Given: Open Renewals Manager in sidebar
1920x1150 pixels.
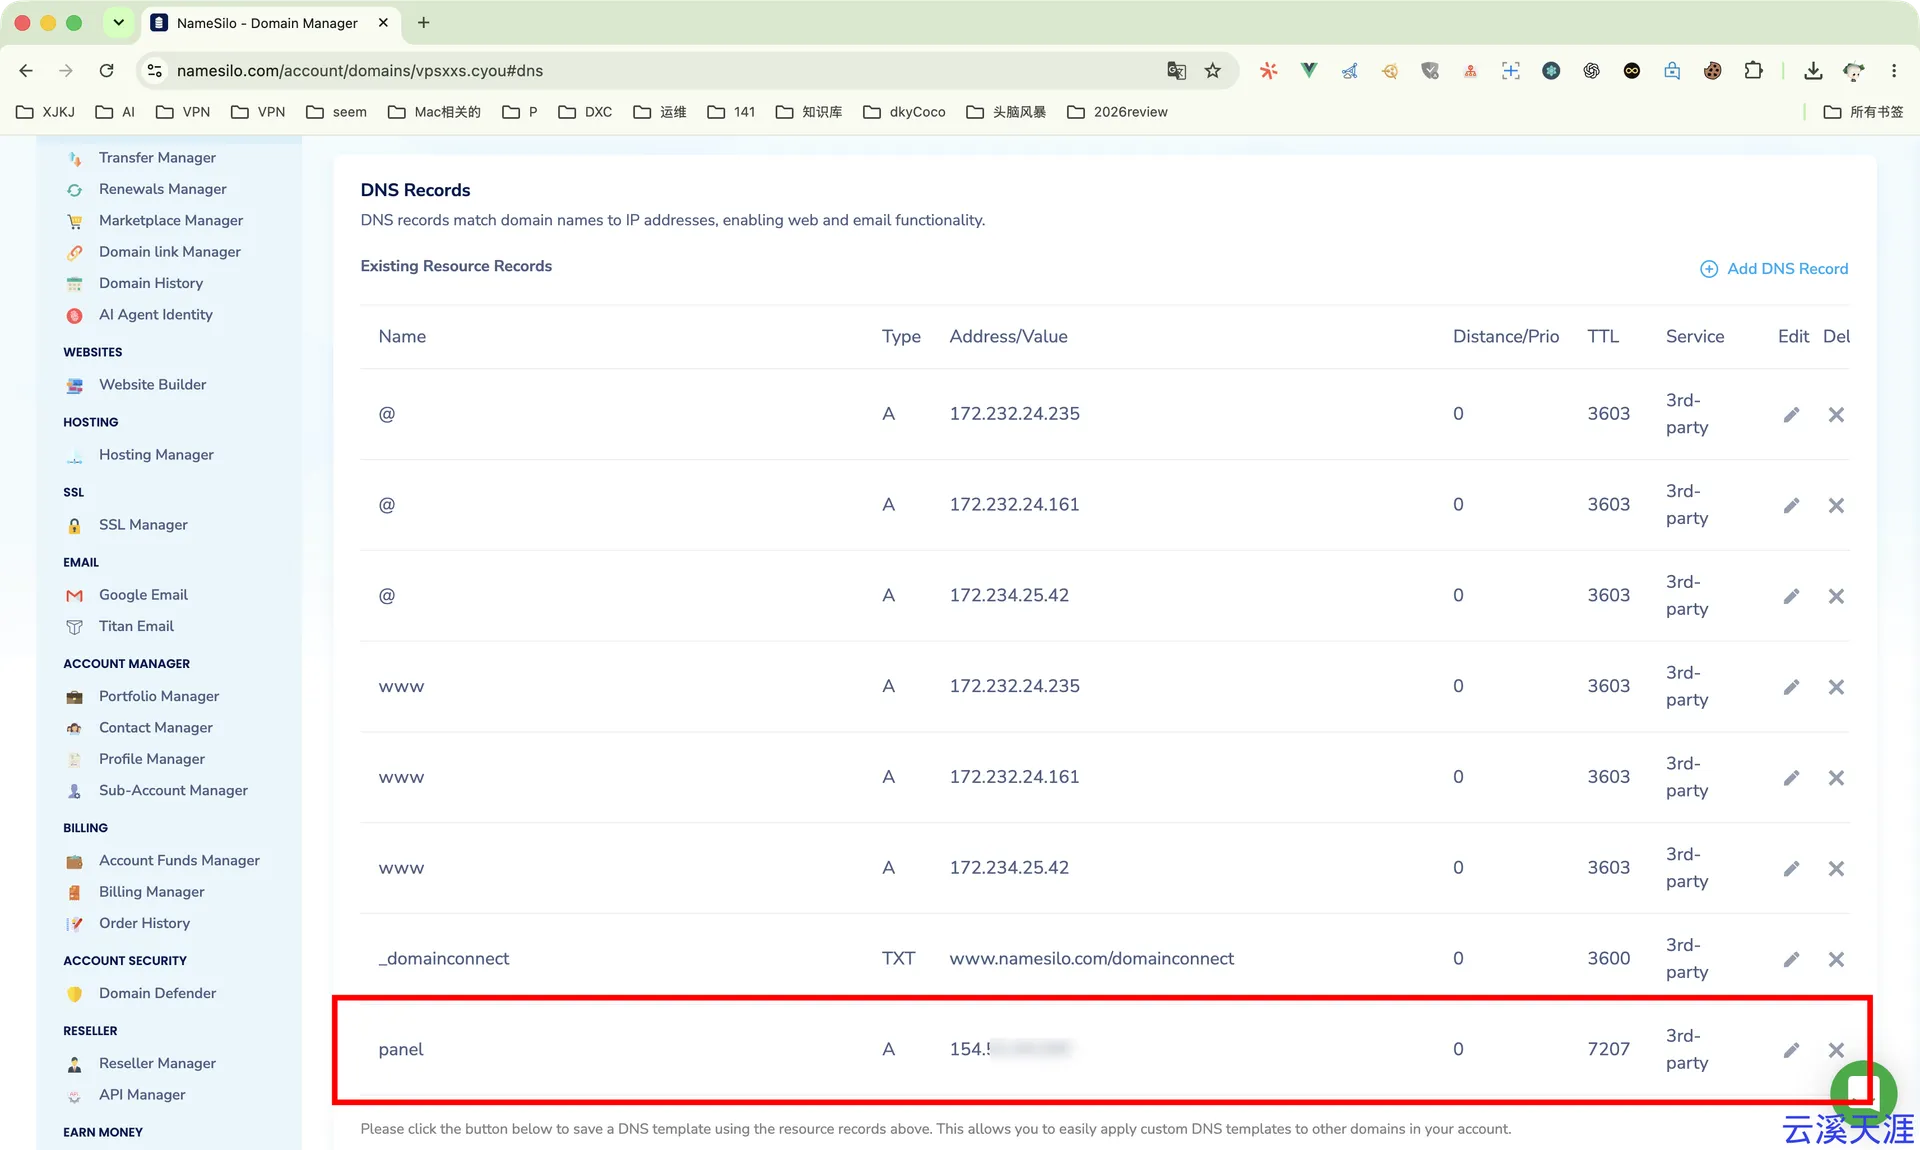Looking at the screenshot, I should [x=162, y=189].
